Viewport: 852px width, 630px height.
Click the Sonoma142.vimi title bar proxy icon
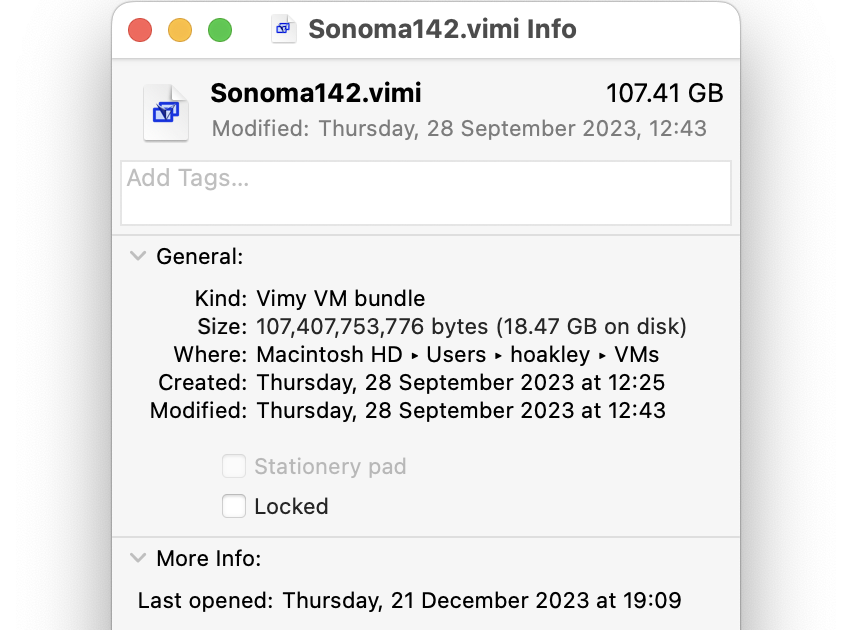[x=284, y=28]
